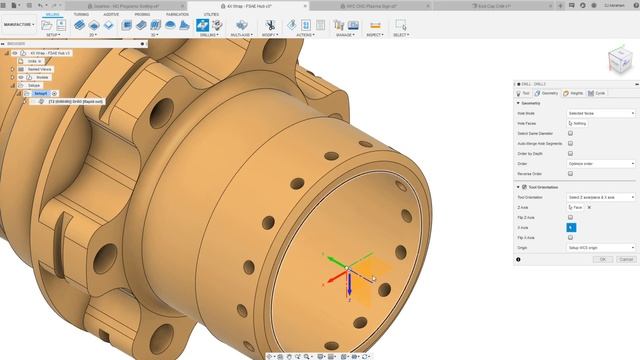Click the Select window-selection icon
The width and height of the screenshot is (640, 360).
[x=401, y=25]
